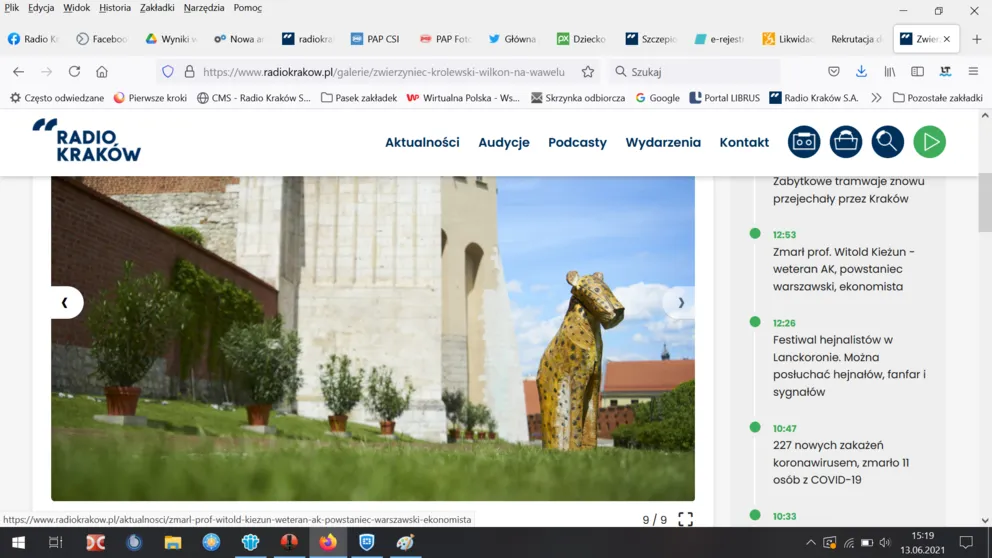Open the Widok menu

pos(77,8)
